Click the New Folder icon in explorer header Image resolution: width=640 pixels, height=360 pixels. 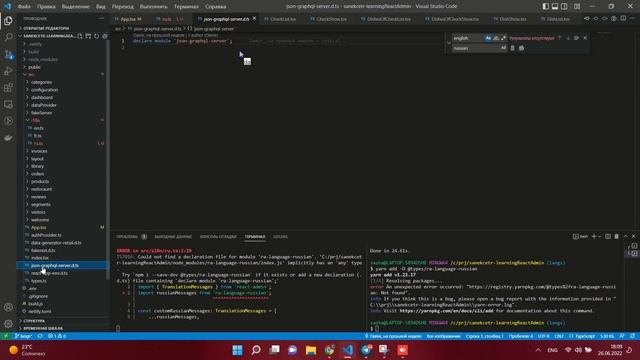pyautogui.click(x=88, y=36)
